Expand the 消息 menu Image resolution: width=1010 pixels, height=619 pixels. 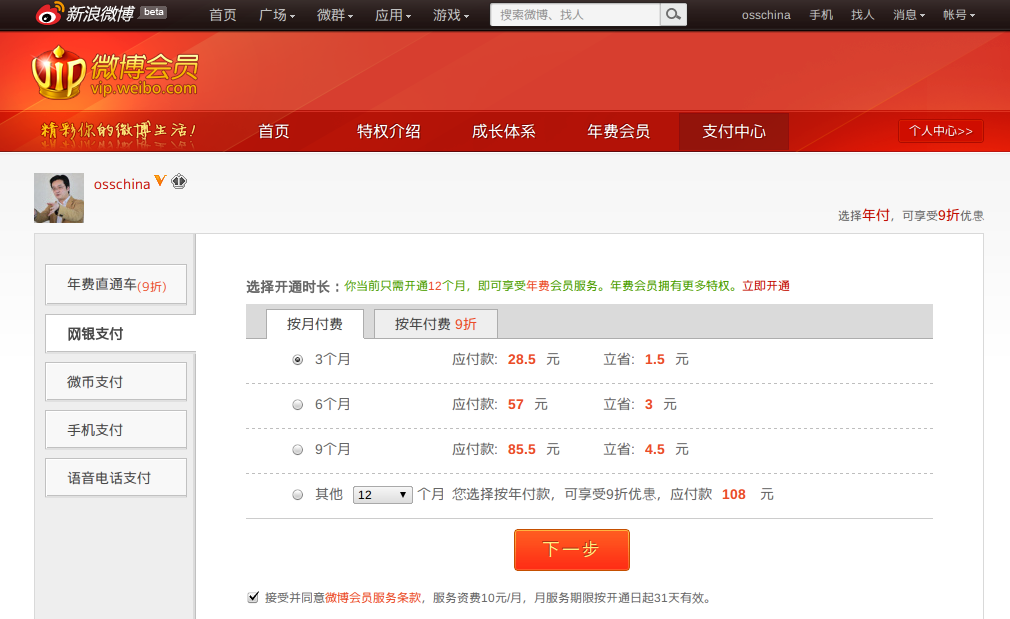909,15
